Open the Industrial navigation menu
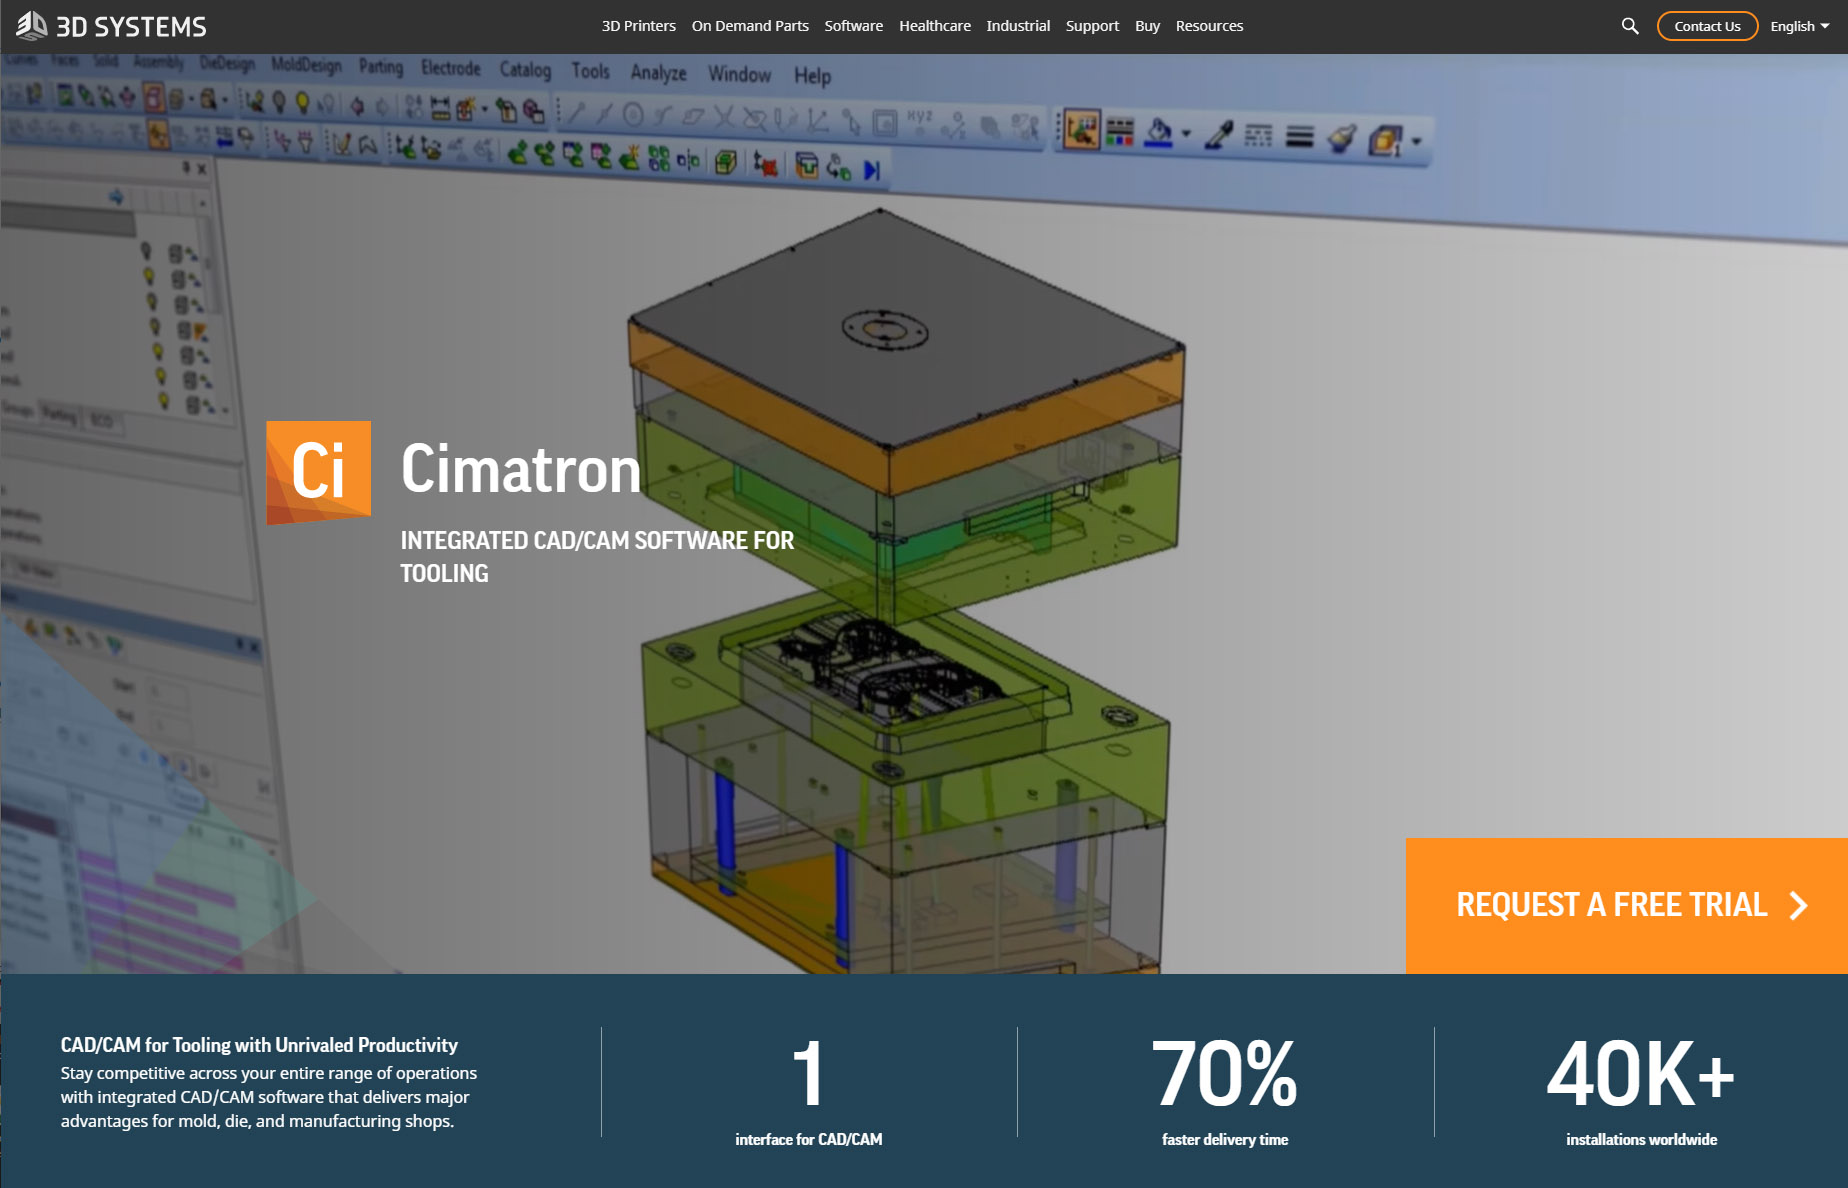The image size is (1848, 1188). [1018, 26]
